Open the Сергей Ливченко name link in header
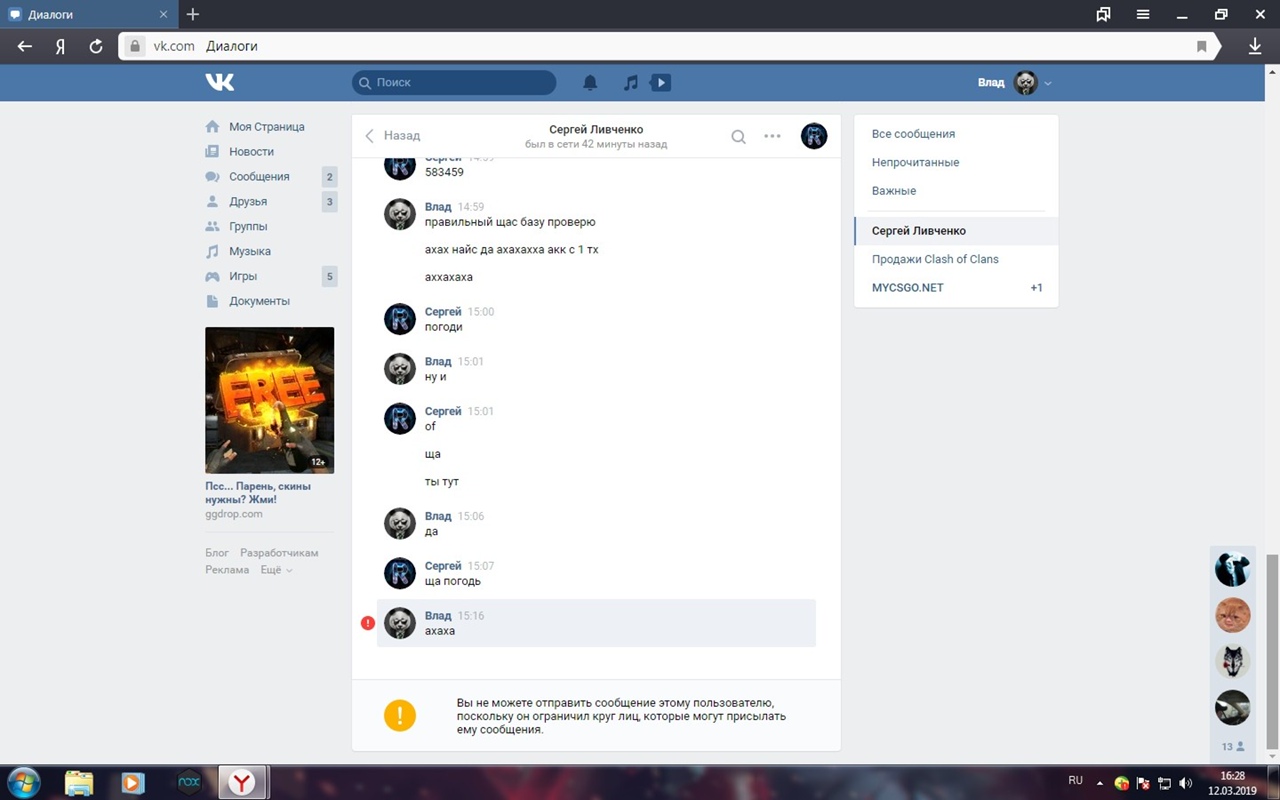1280x800 pixels. (596, 129)
